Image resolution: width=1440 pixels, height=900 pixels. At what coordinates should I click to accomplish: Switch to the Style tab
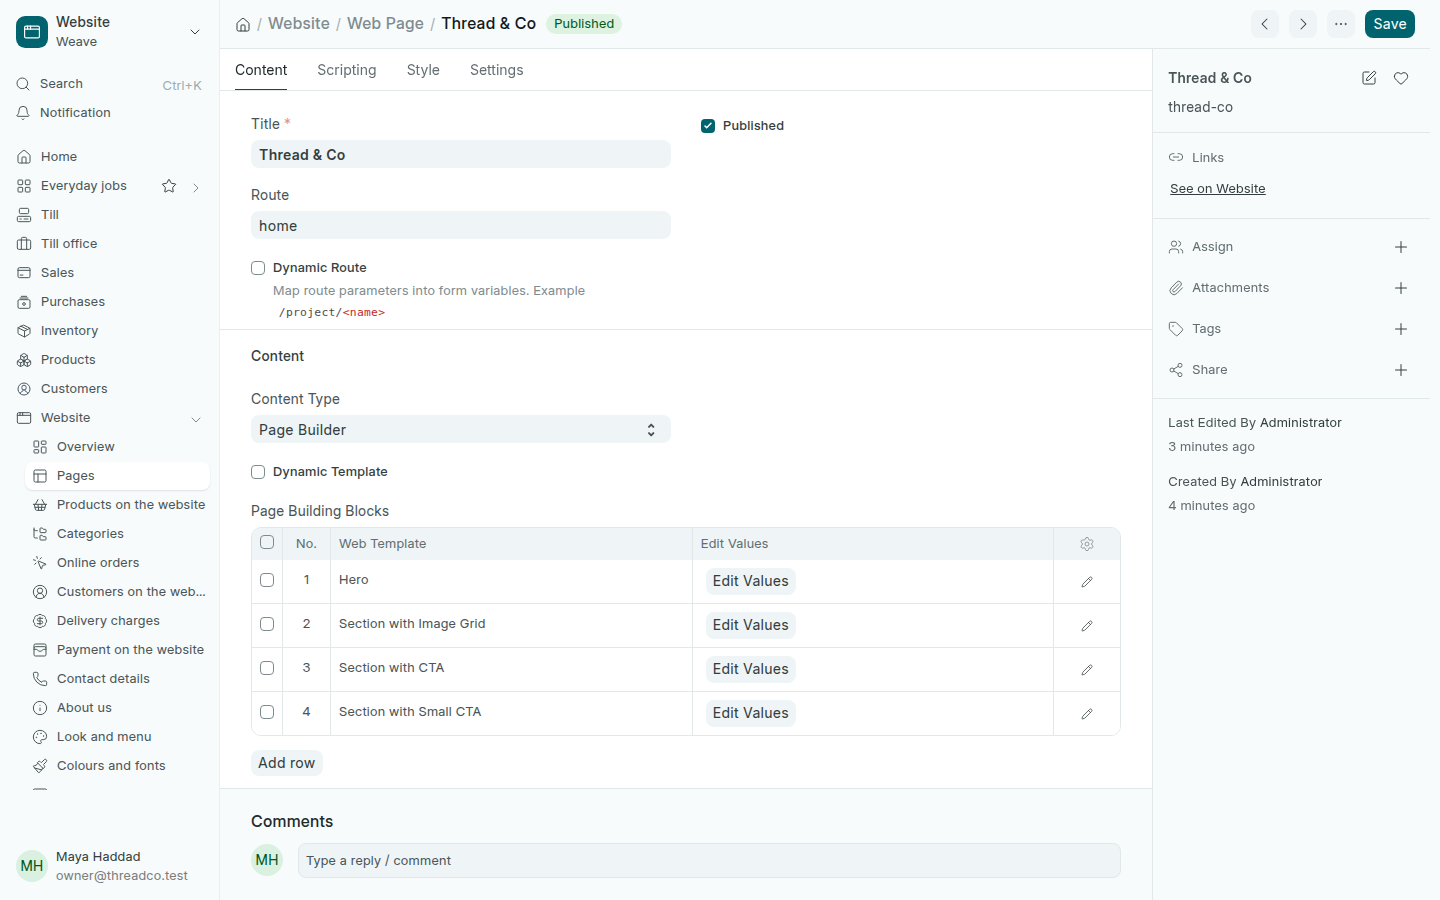423,70
